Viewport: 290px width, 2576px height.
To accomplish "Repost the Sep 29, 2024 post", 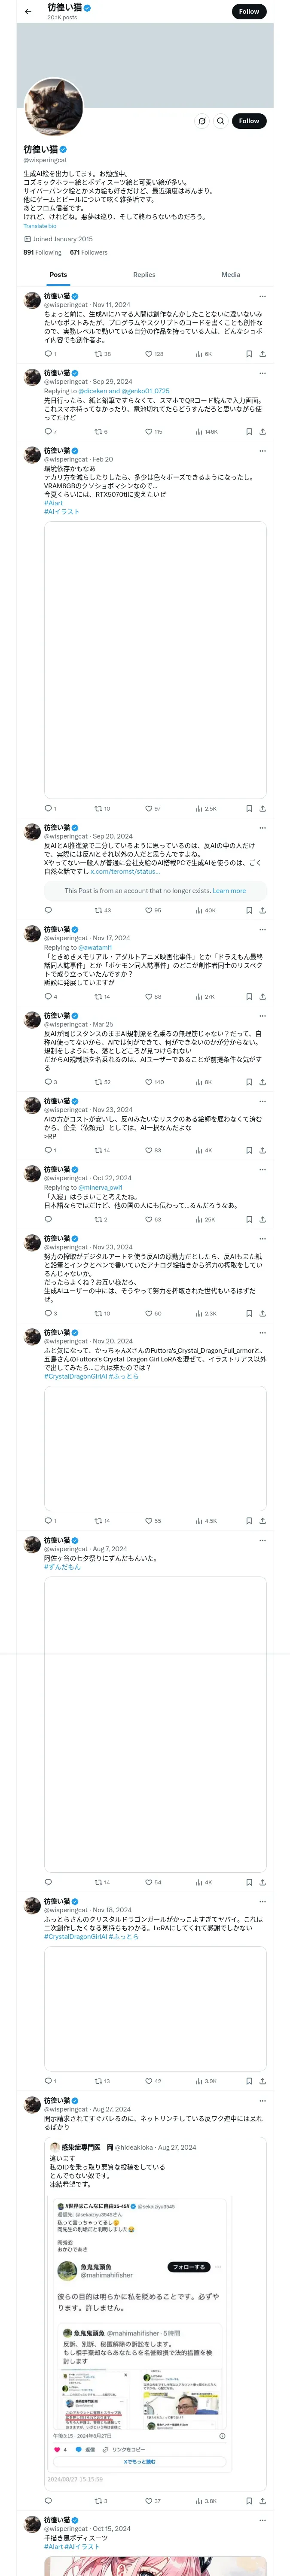I will coord(98,432).
